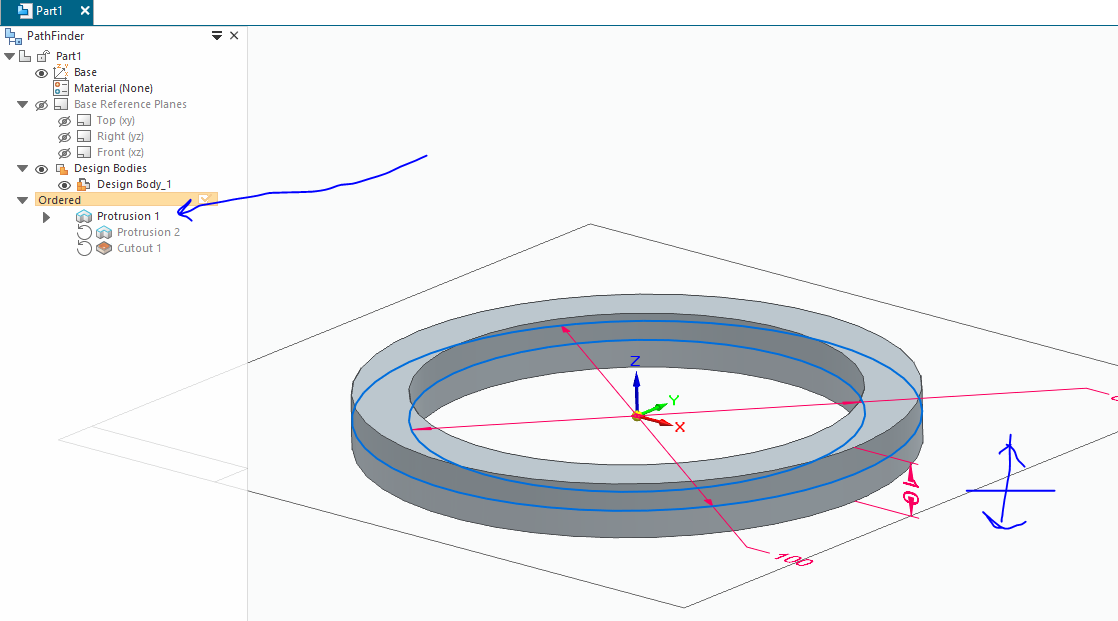Expand the Protrusion 1 feature node
This screenshot has height=621, width=1118.
point(46,217)
